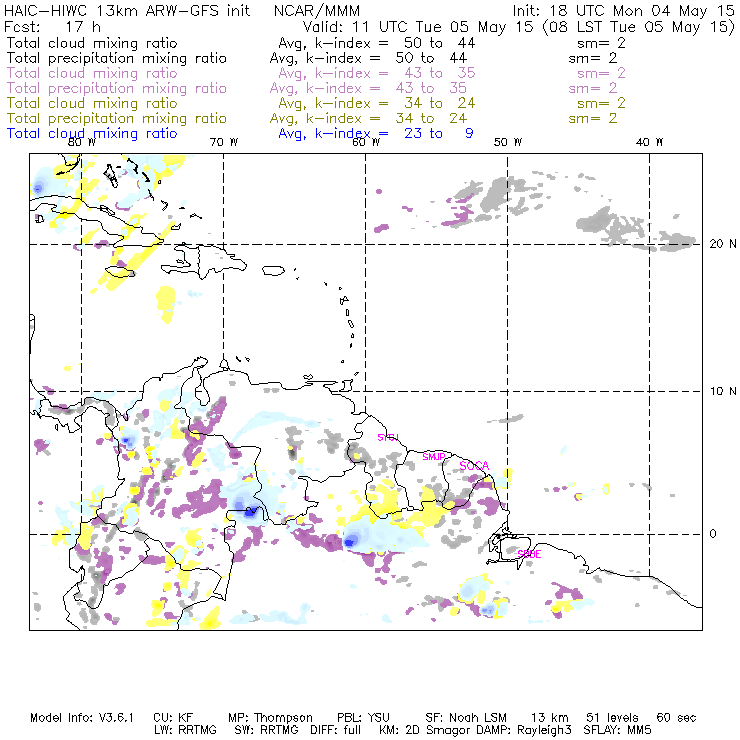Click the blue "Avg, k-index = 23 to 9" text
Screen dimensions: 740x740
376,134
